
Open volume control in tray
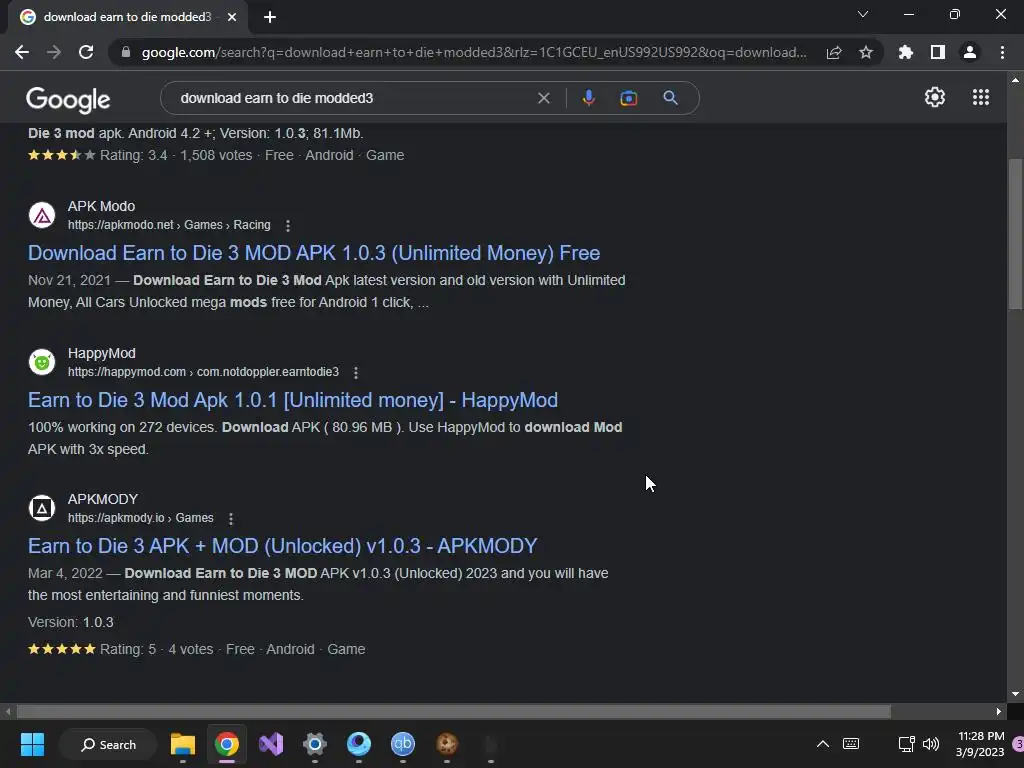(x=931, y=744)
